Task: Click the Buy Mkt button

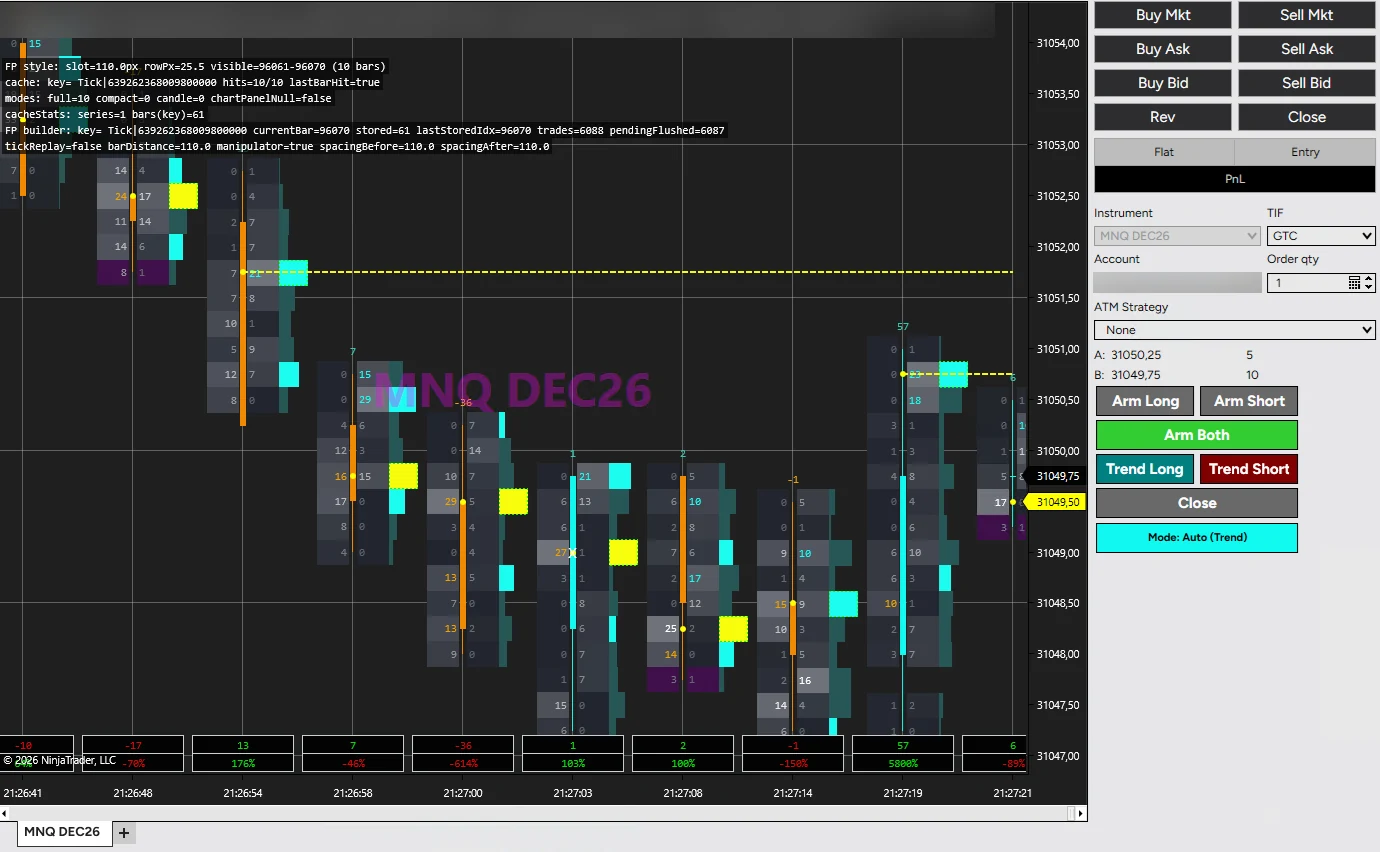Action: [x=1163, y=15]
